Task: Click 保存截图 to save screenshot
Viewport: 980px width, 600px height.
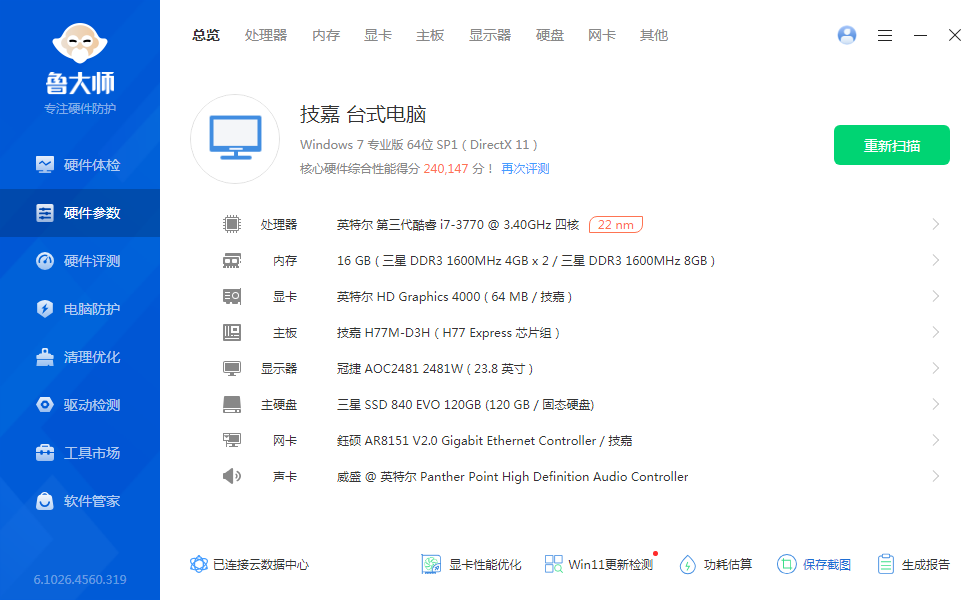Action: [814, 564]
